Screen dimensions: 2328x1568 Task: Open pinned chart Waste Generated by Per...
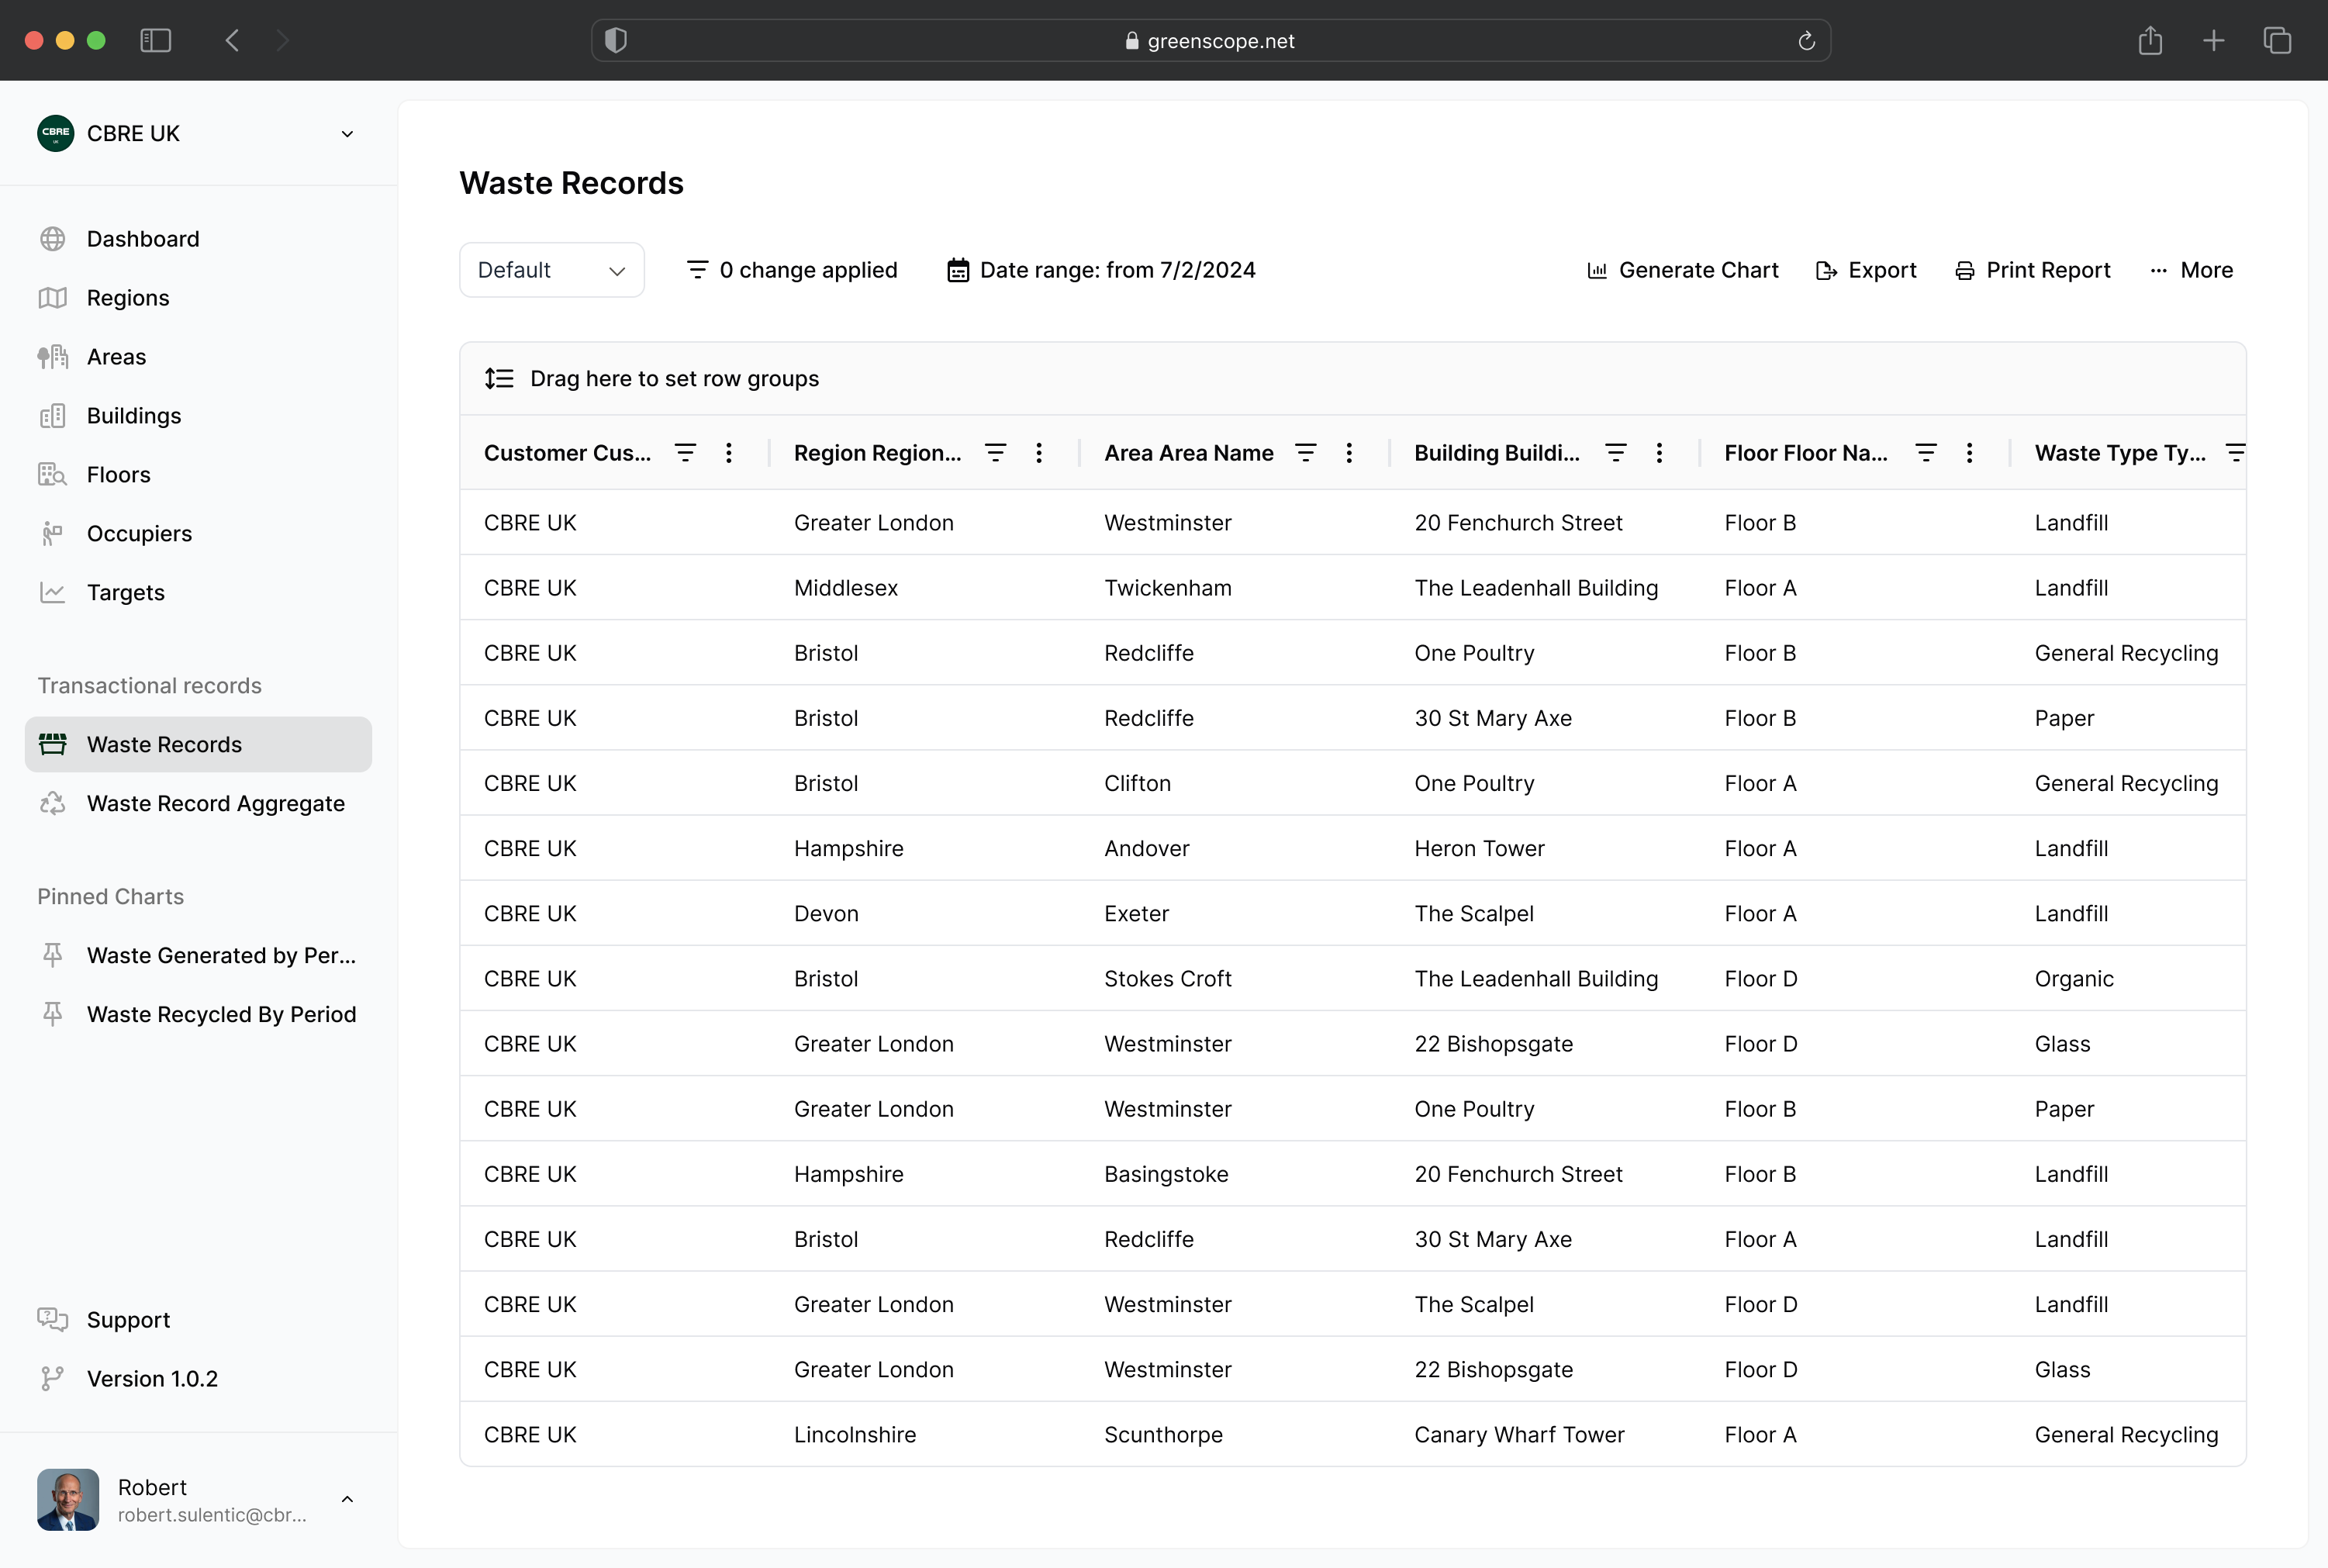coord(198,956)
